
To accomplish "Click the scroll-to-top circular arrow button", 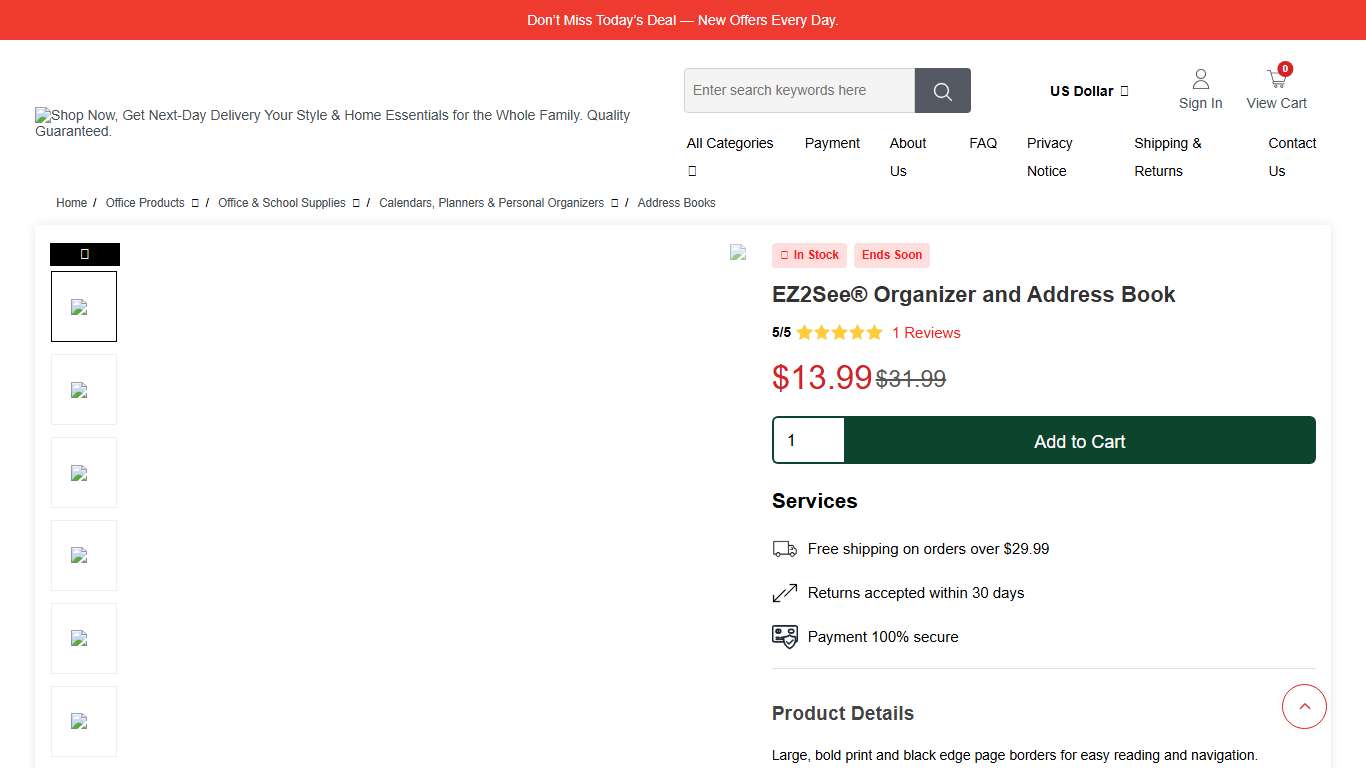I will [1304, 706].
